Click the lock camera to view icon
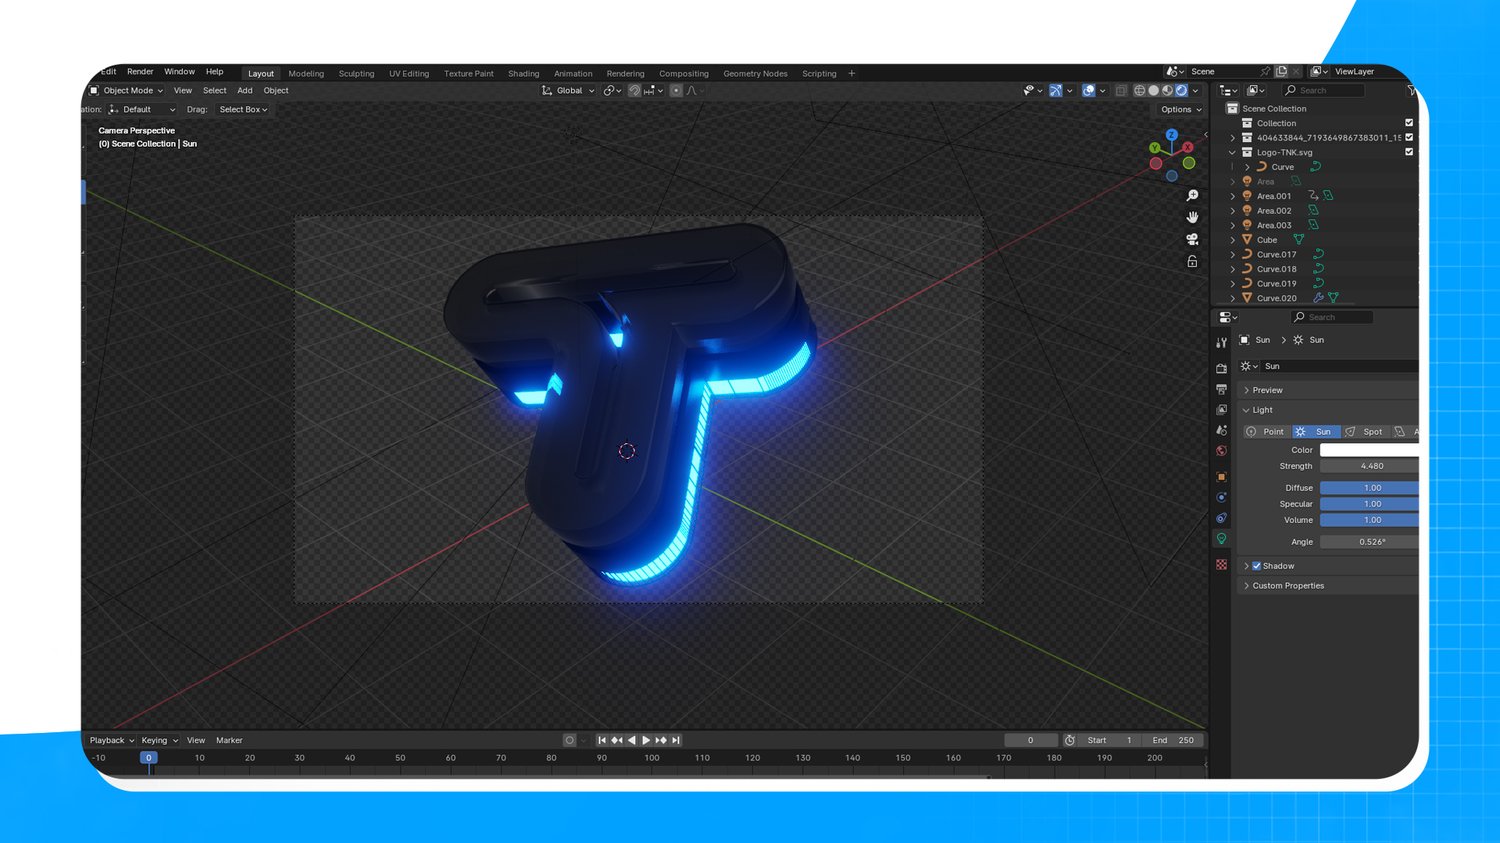This screenshot has height=843, width=1500. click(1192, 261)
